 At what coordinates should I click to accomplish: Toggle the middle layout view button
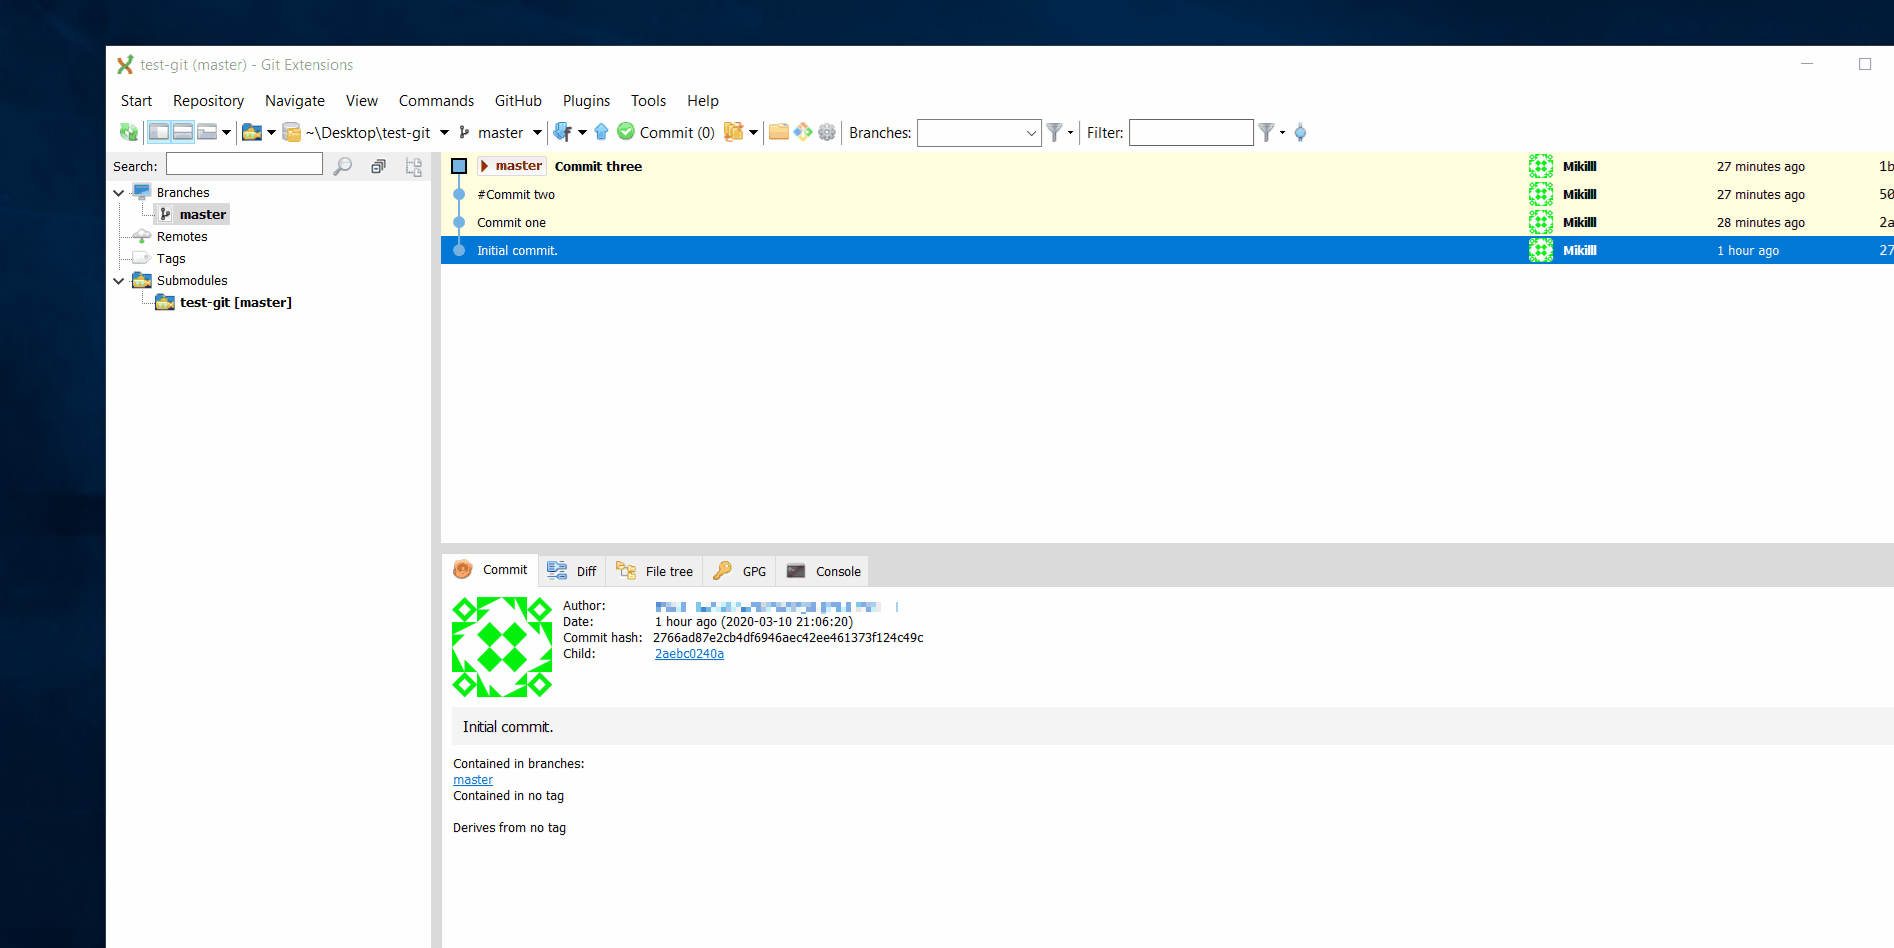click(182, 131)
